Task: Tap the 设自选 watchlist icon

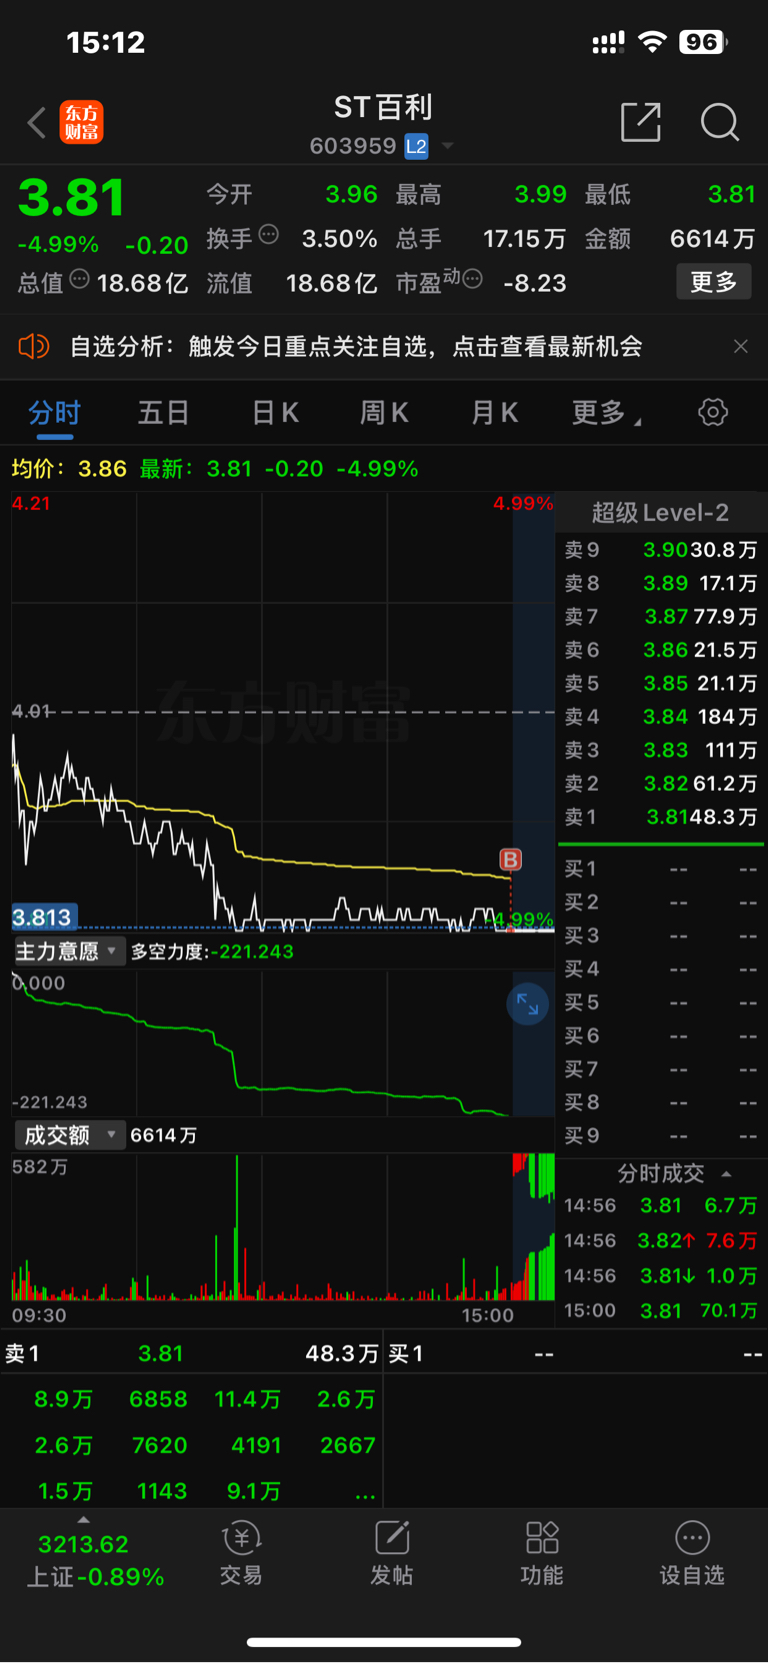Action: coord(692,1553)
